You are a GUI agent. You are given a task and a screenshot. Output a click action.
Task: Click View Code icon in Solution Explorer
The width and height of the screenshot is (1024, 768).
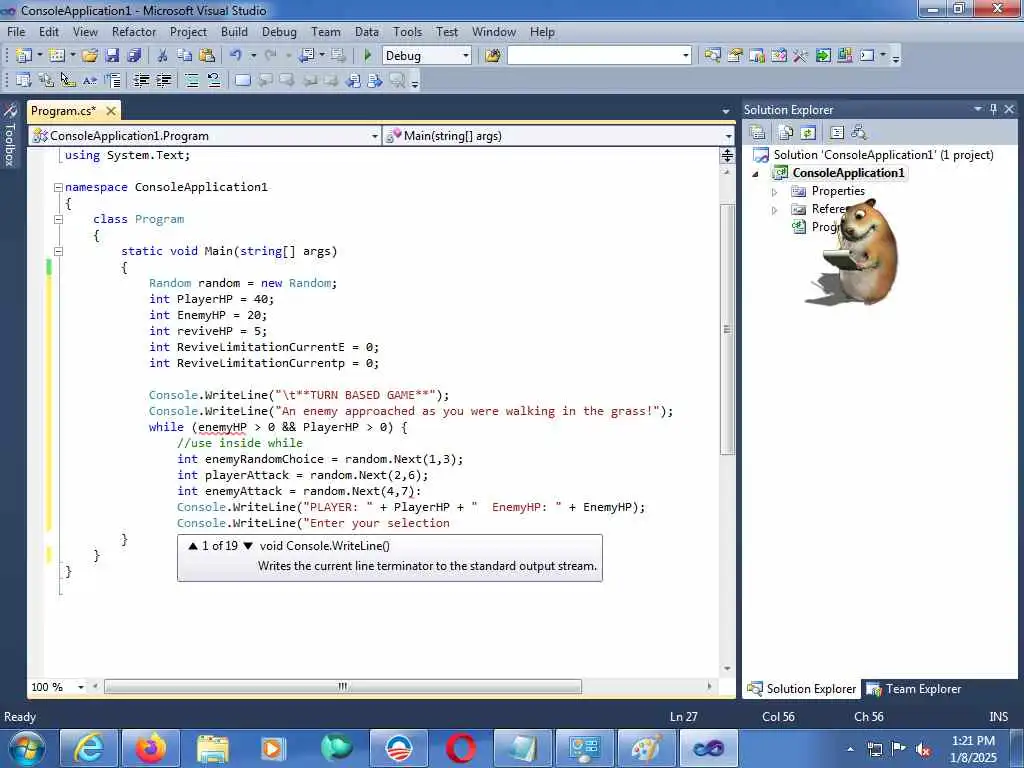[x=837, y=133]
